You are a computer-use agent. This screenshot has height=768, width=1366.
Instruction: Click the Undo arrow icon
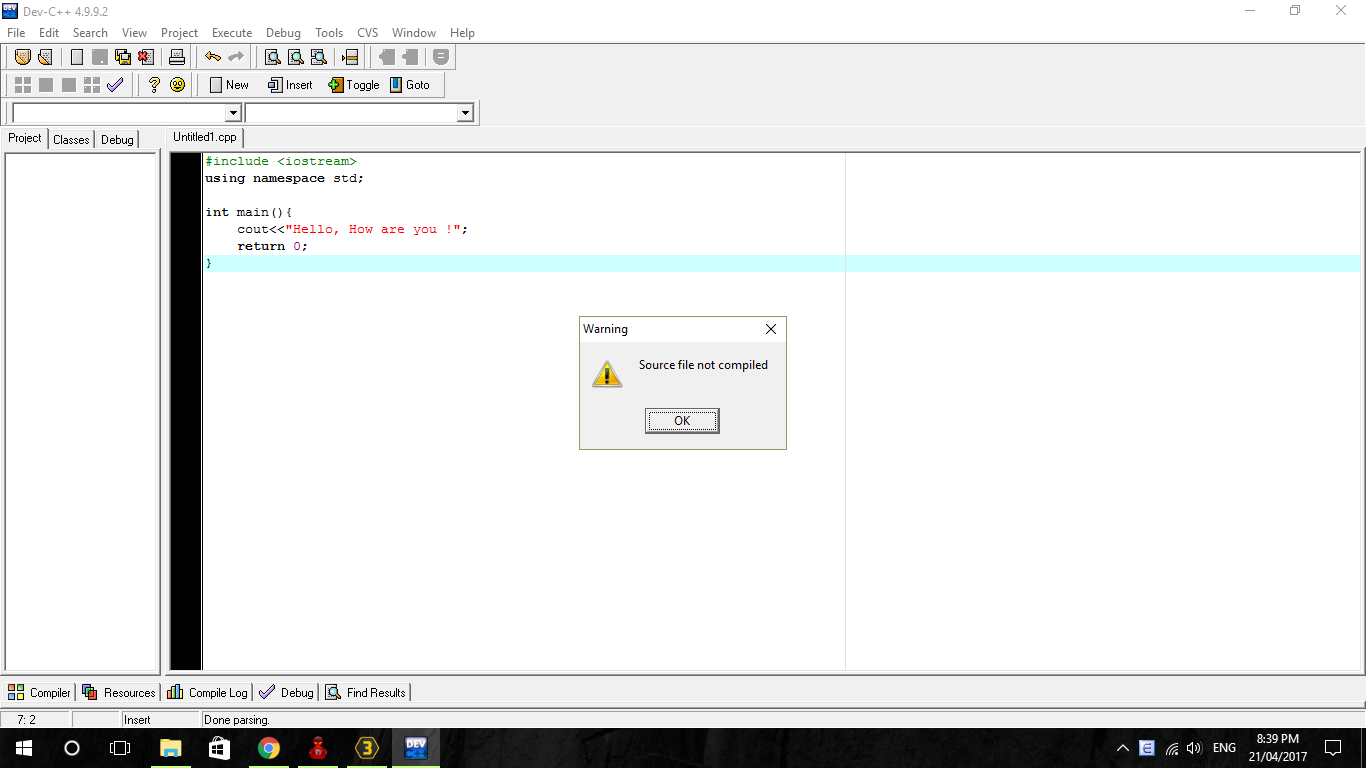[x=213, y=57]
